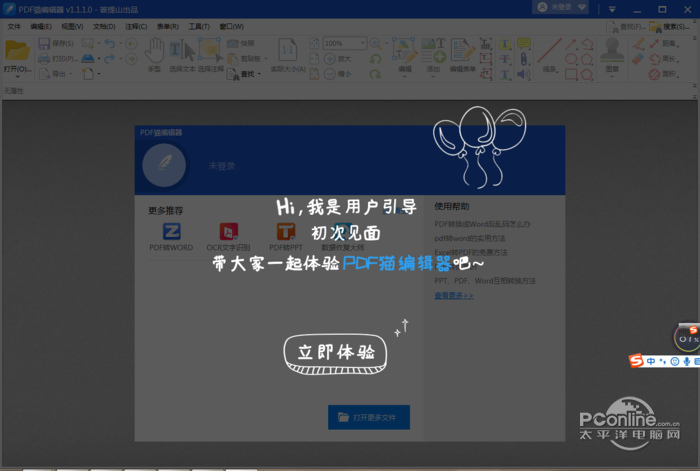The height and width of the screenshot is (471, 700).
Task: Click the Zoom In (放大) plus icon
Action: [x=330, y=58]
